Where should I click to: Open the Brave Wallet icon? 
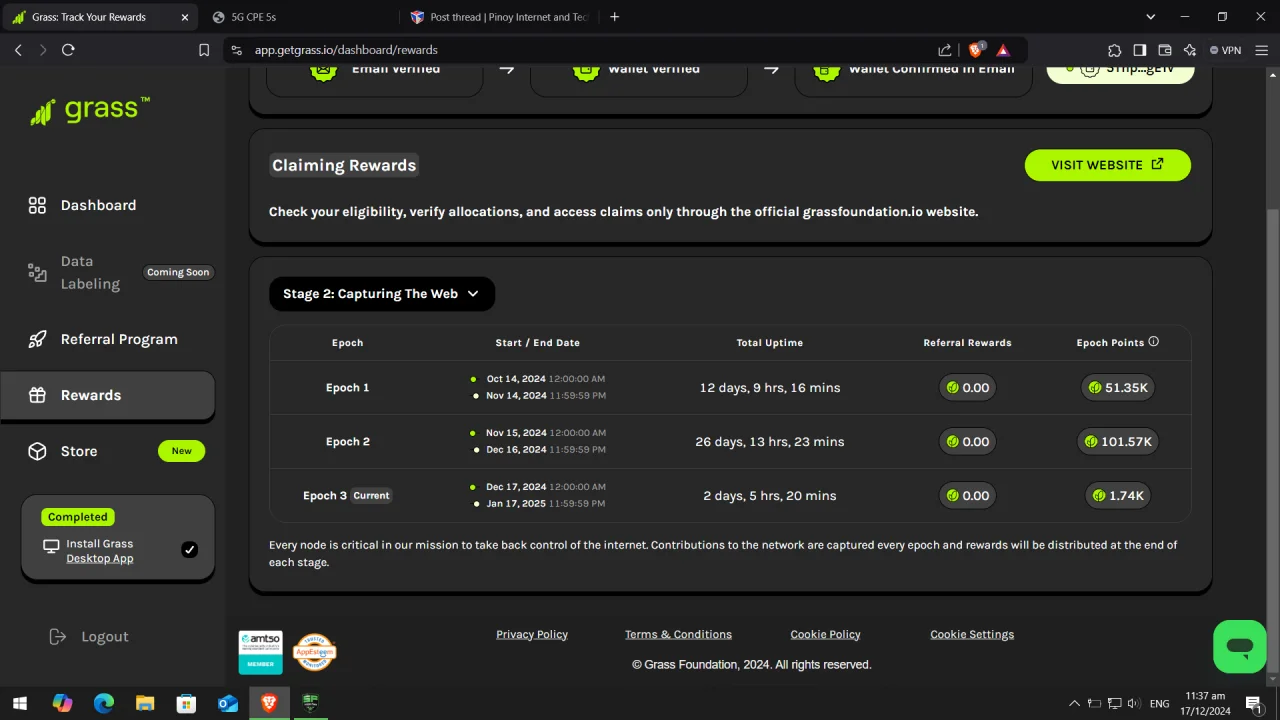coord(1165,50)
